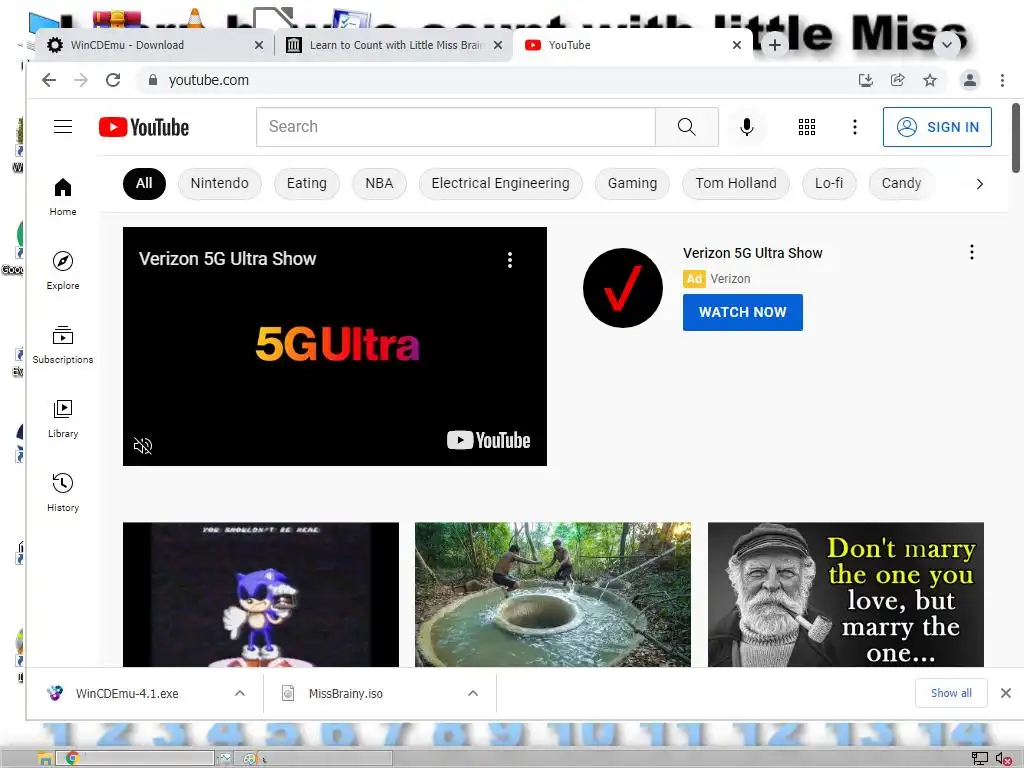Open tab search dropdown arrow
1024x768 pixels.
(946, 45)
